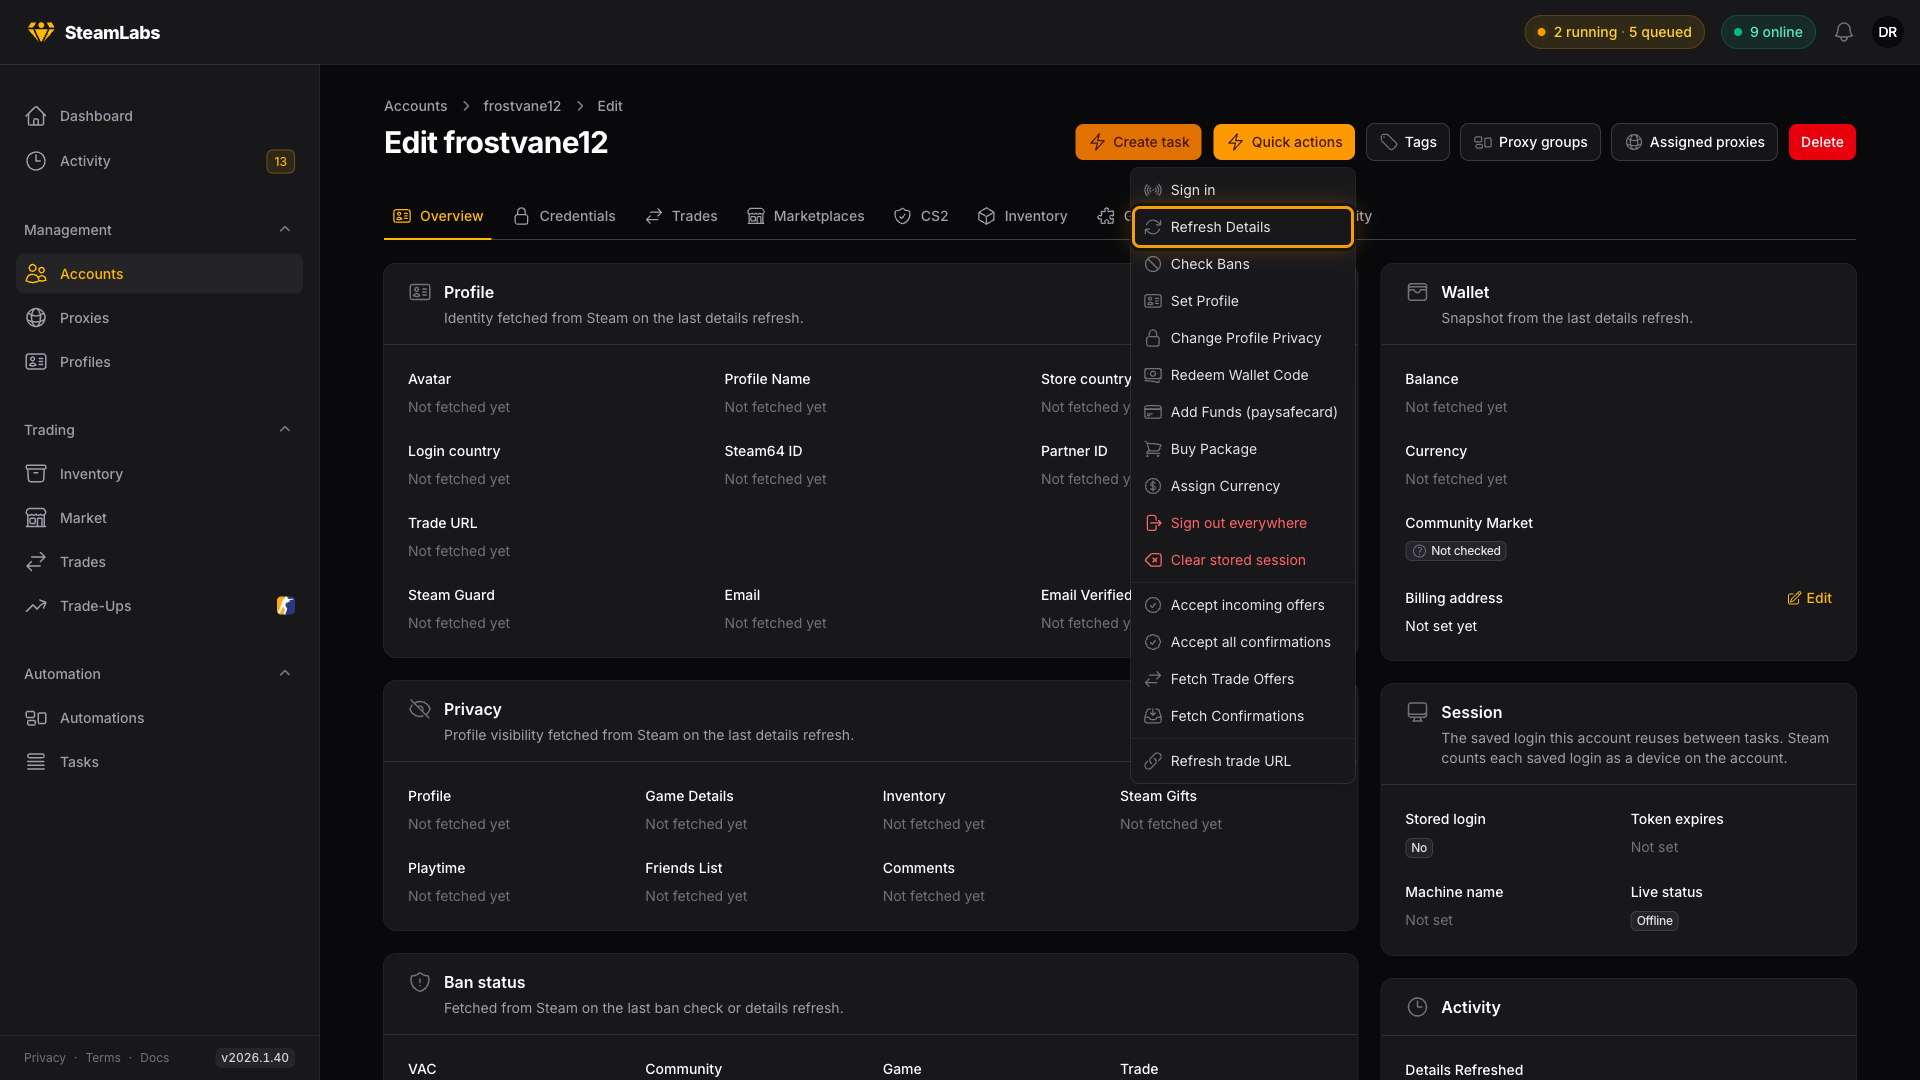Switch to the Trades tab
Viewport: 1920px width, 1080px height.
pos(681,216)
